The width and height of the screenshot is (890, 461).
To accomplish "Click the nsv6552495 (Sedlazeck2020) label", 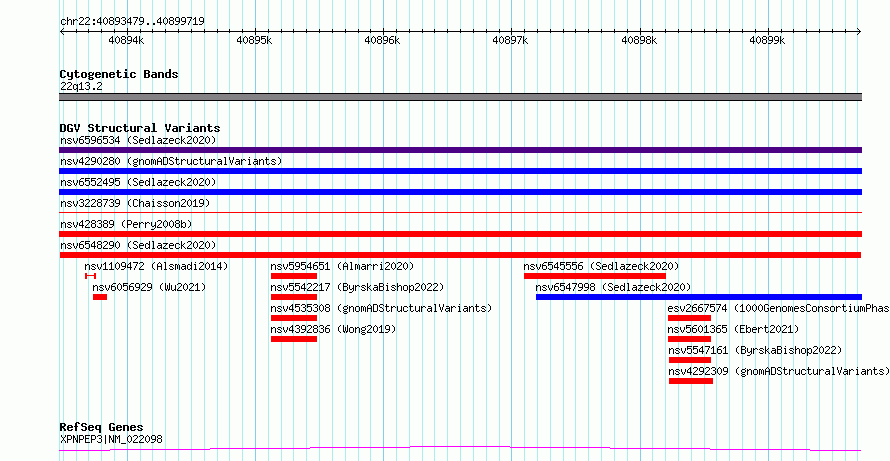I will coord(138,182).
